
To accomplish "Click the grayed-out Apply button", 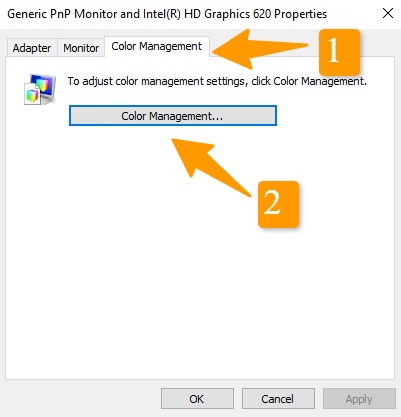I will 359,398.
